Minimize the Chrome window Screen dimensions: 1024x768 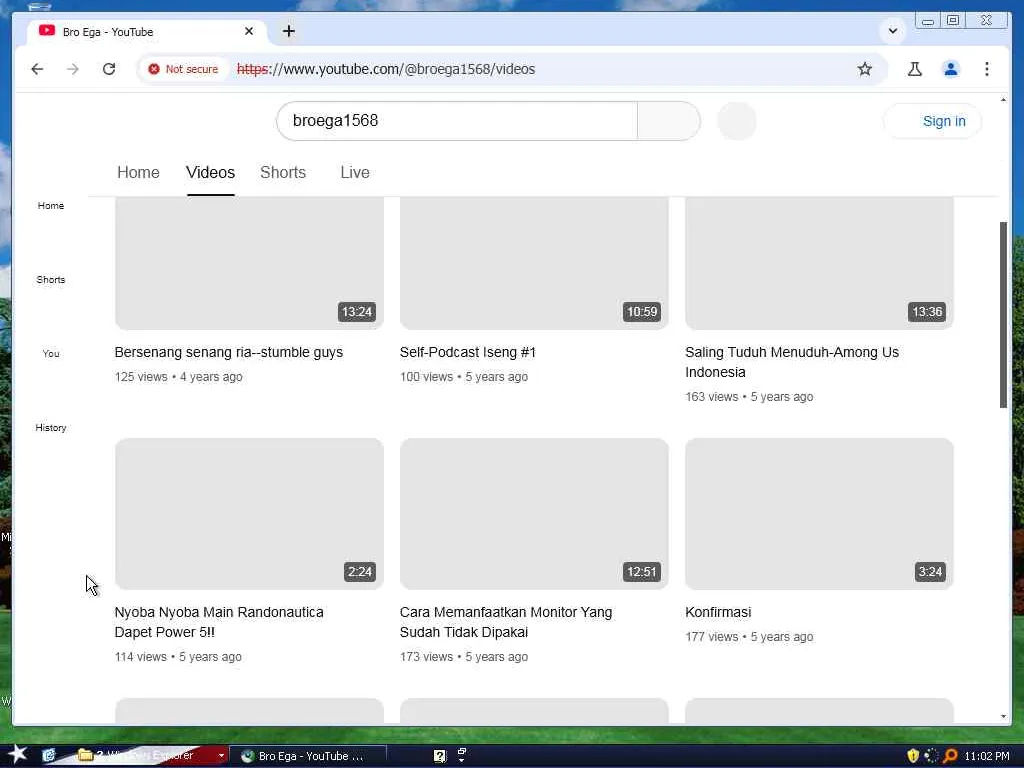click(x=927, y=21)
